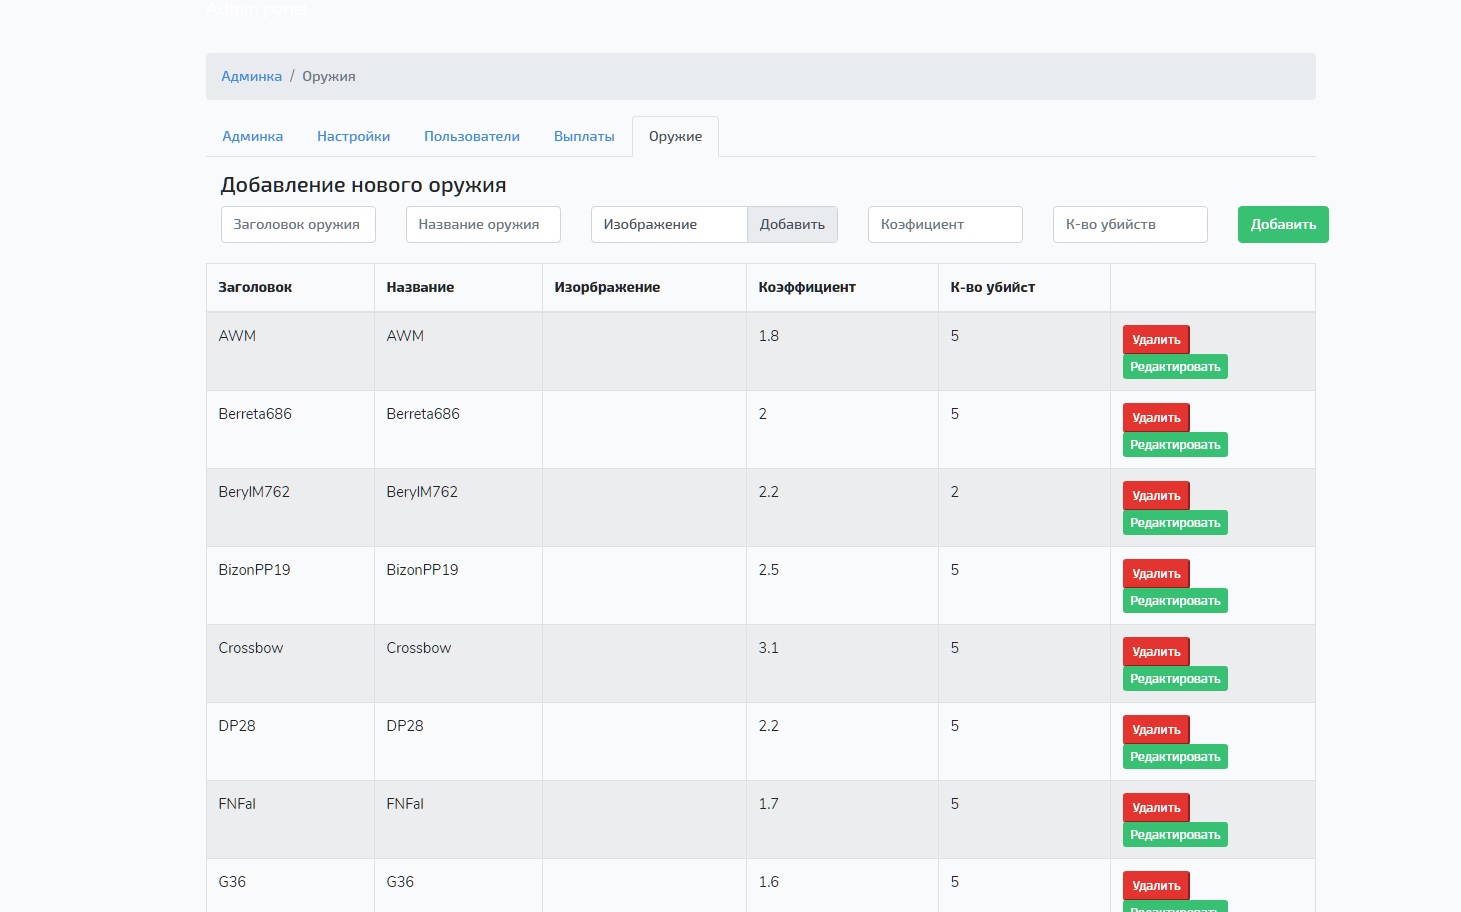Edit the DP28 weapon
The width and height of the screenshot is (1461, 912).
(1175, 757)
